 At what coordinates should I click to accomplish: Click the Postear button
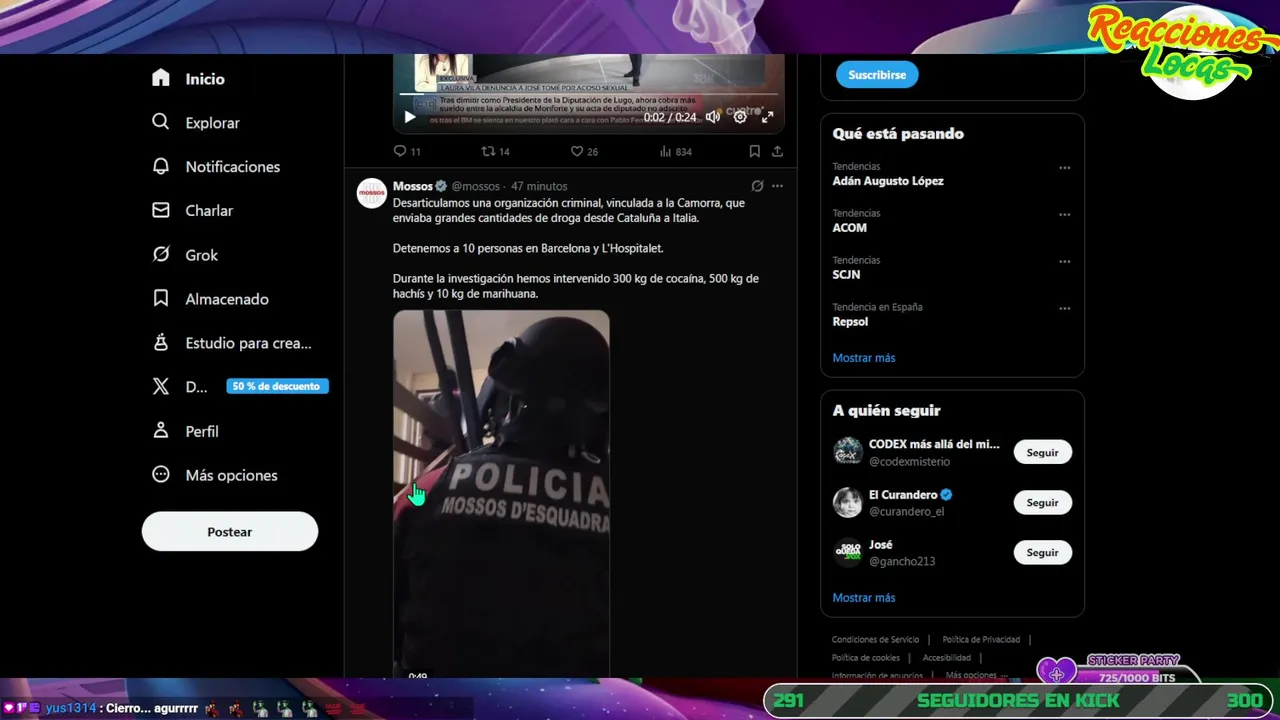(230, 532)
